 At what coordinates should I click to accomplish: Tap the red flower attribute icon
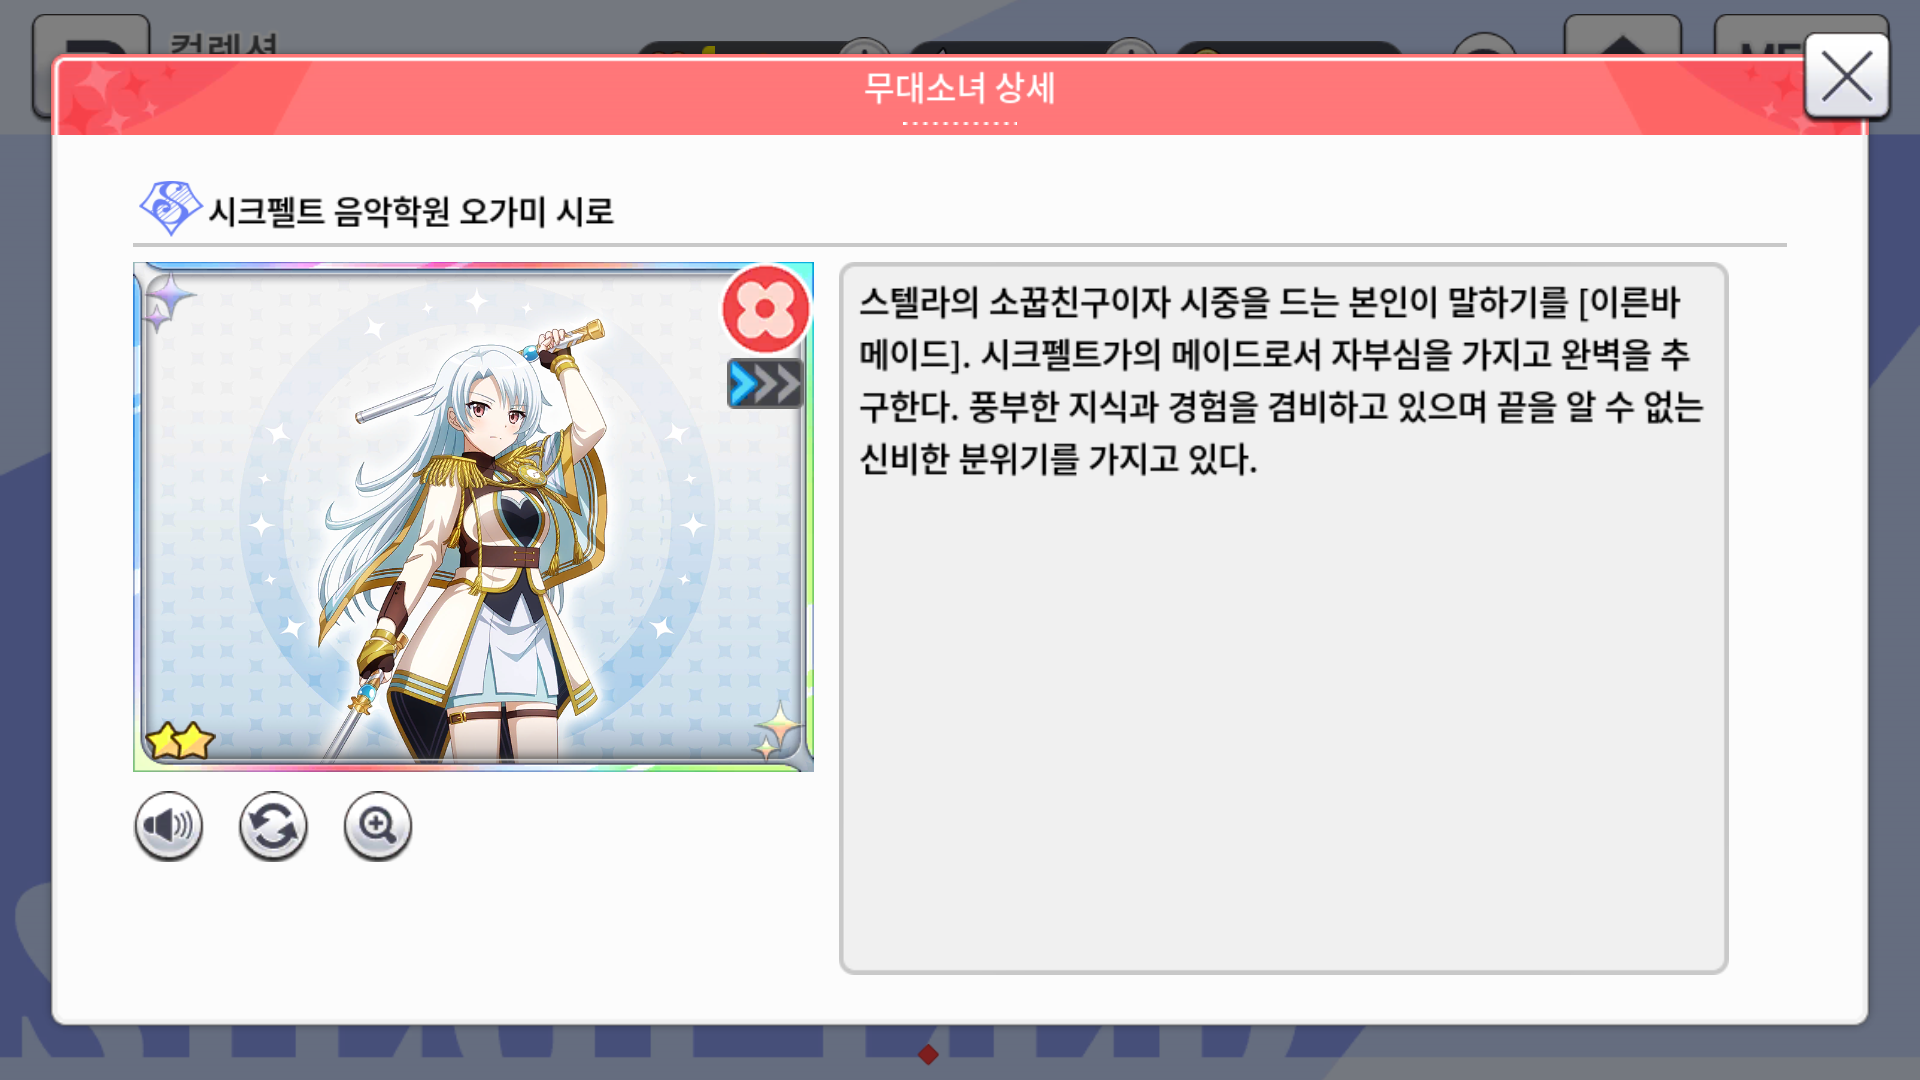click(x=766, y=309)
